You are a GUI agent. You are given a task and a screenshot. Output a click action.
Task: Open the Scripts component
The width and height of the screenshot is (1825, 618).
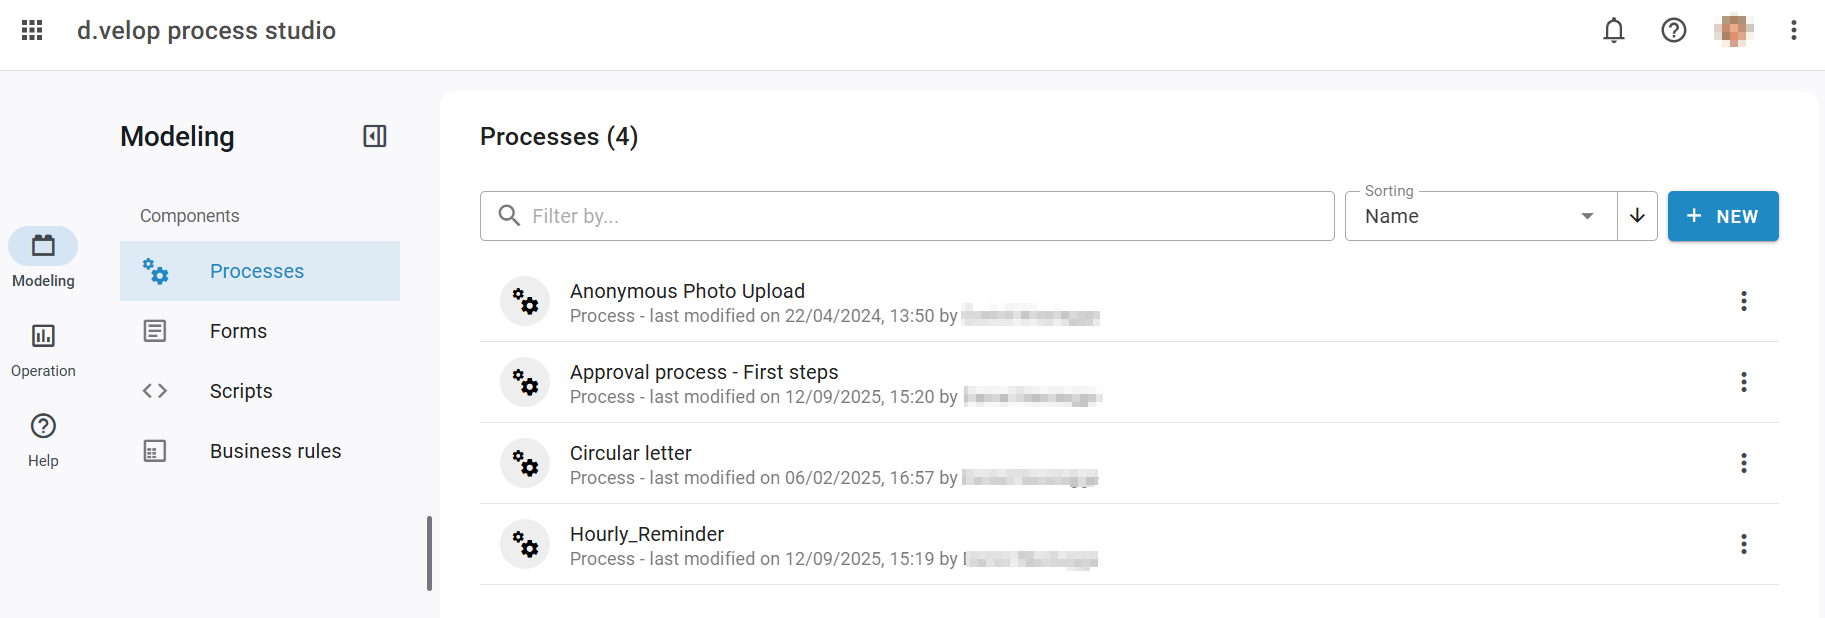[x=240, y=391]
